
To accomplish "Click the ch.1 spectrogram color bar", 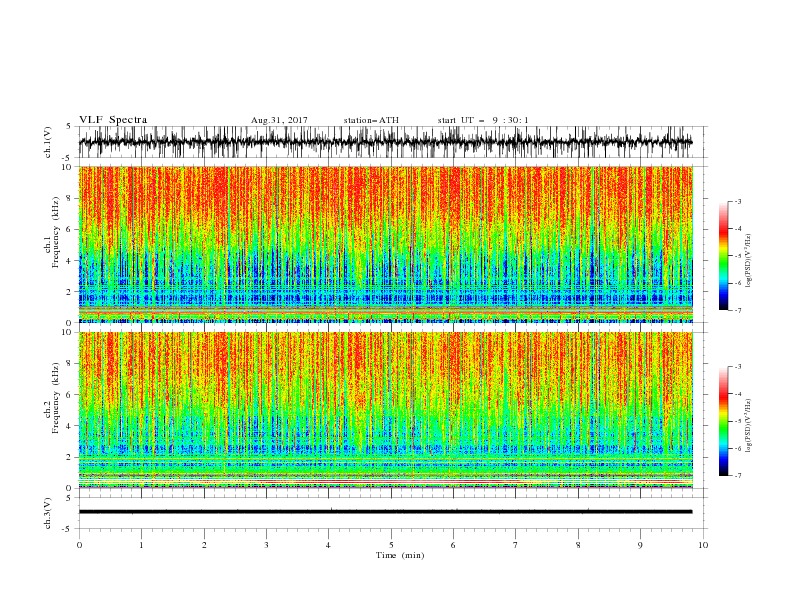I will click(723, 255).
